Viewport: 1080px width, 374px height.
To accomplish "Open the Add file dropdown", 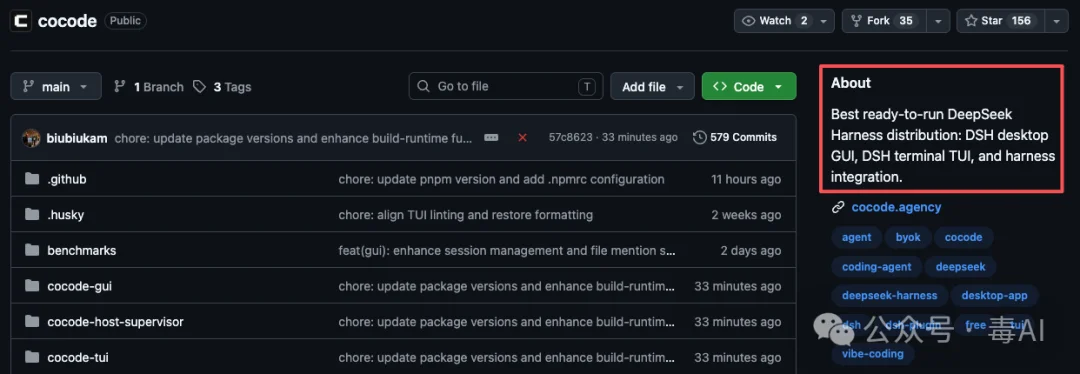I will [x=652, y=87].
